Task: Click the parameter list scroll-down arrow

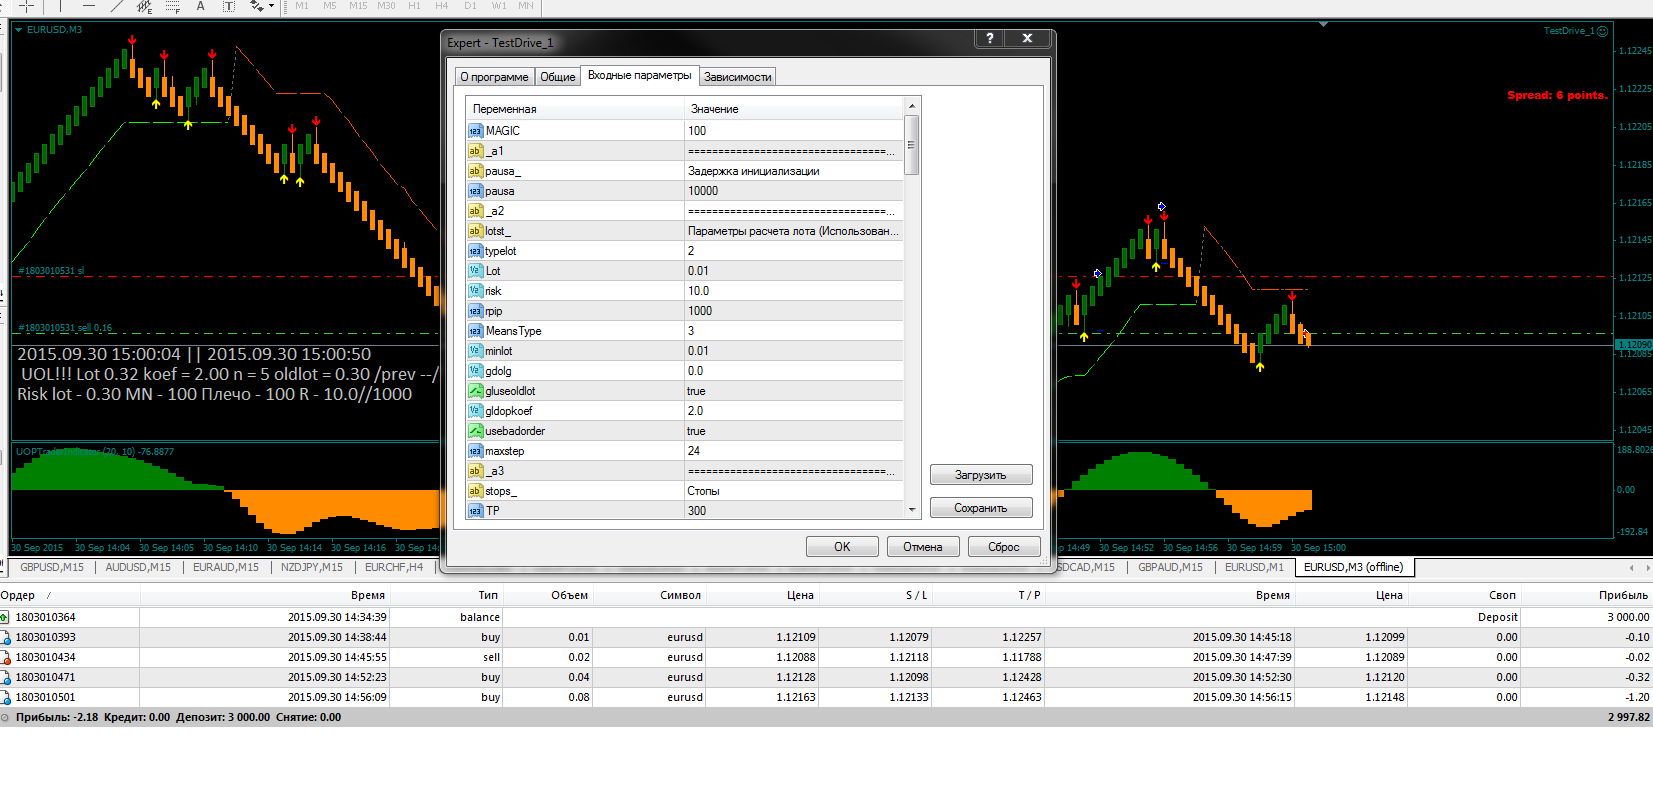Action: (x=912, y=510)
